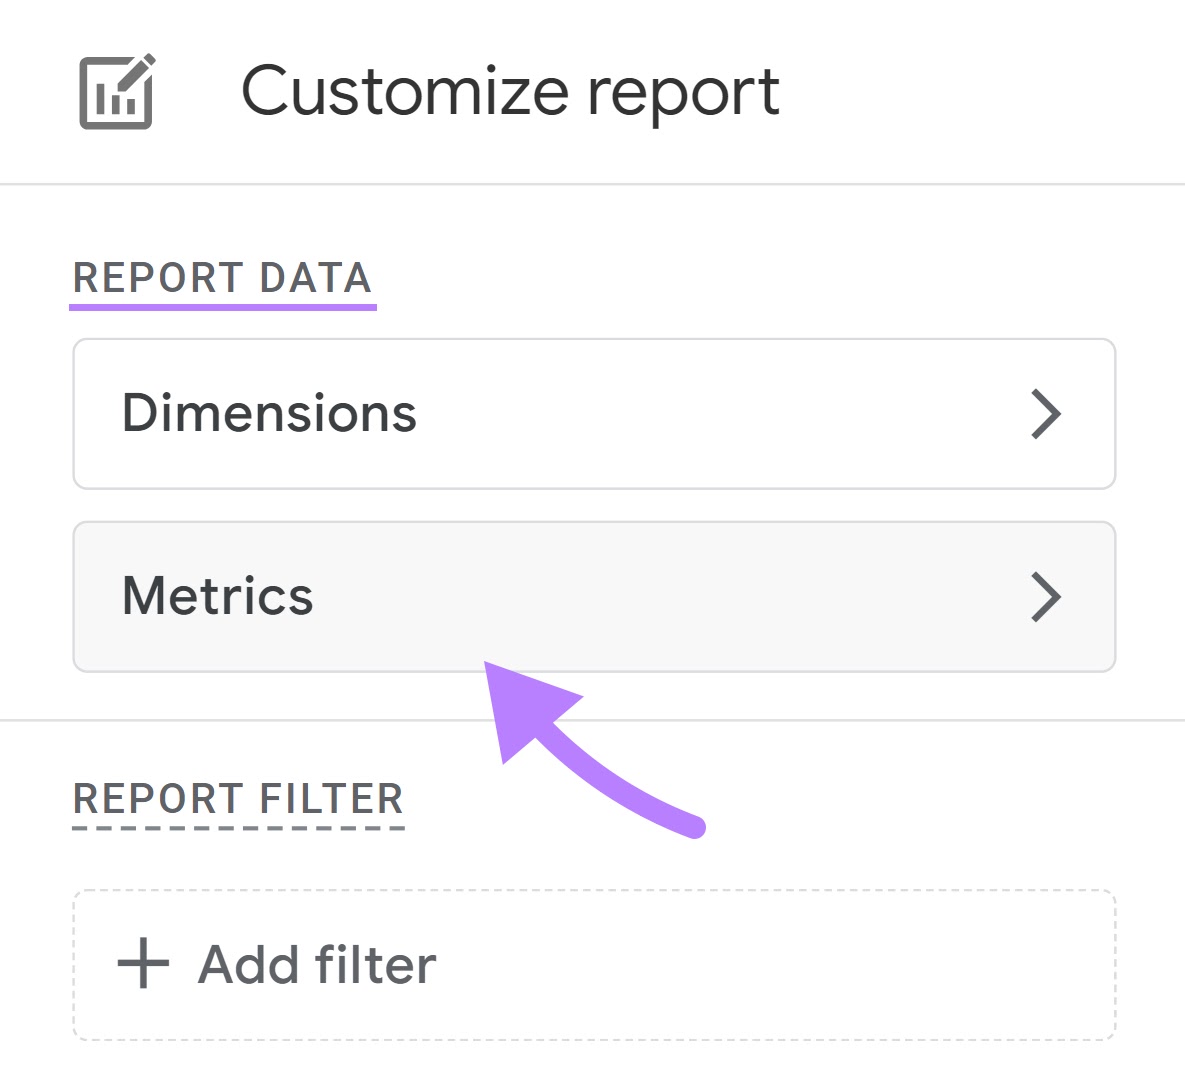Click the plus icon next to Add filter
Image resolution: width=1185 pixels, height=1080 pixels.
[x=143, y=963]
